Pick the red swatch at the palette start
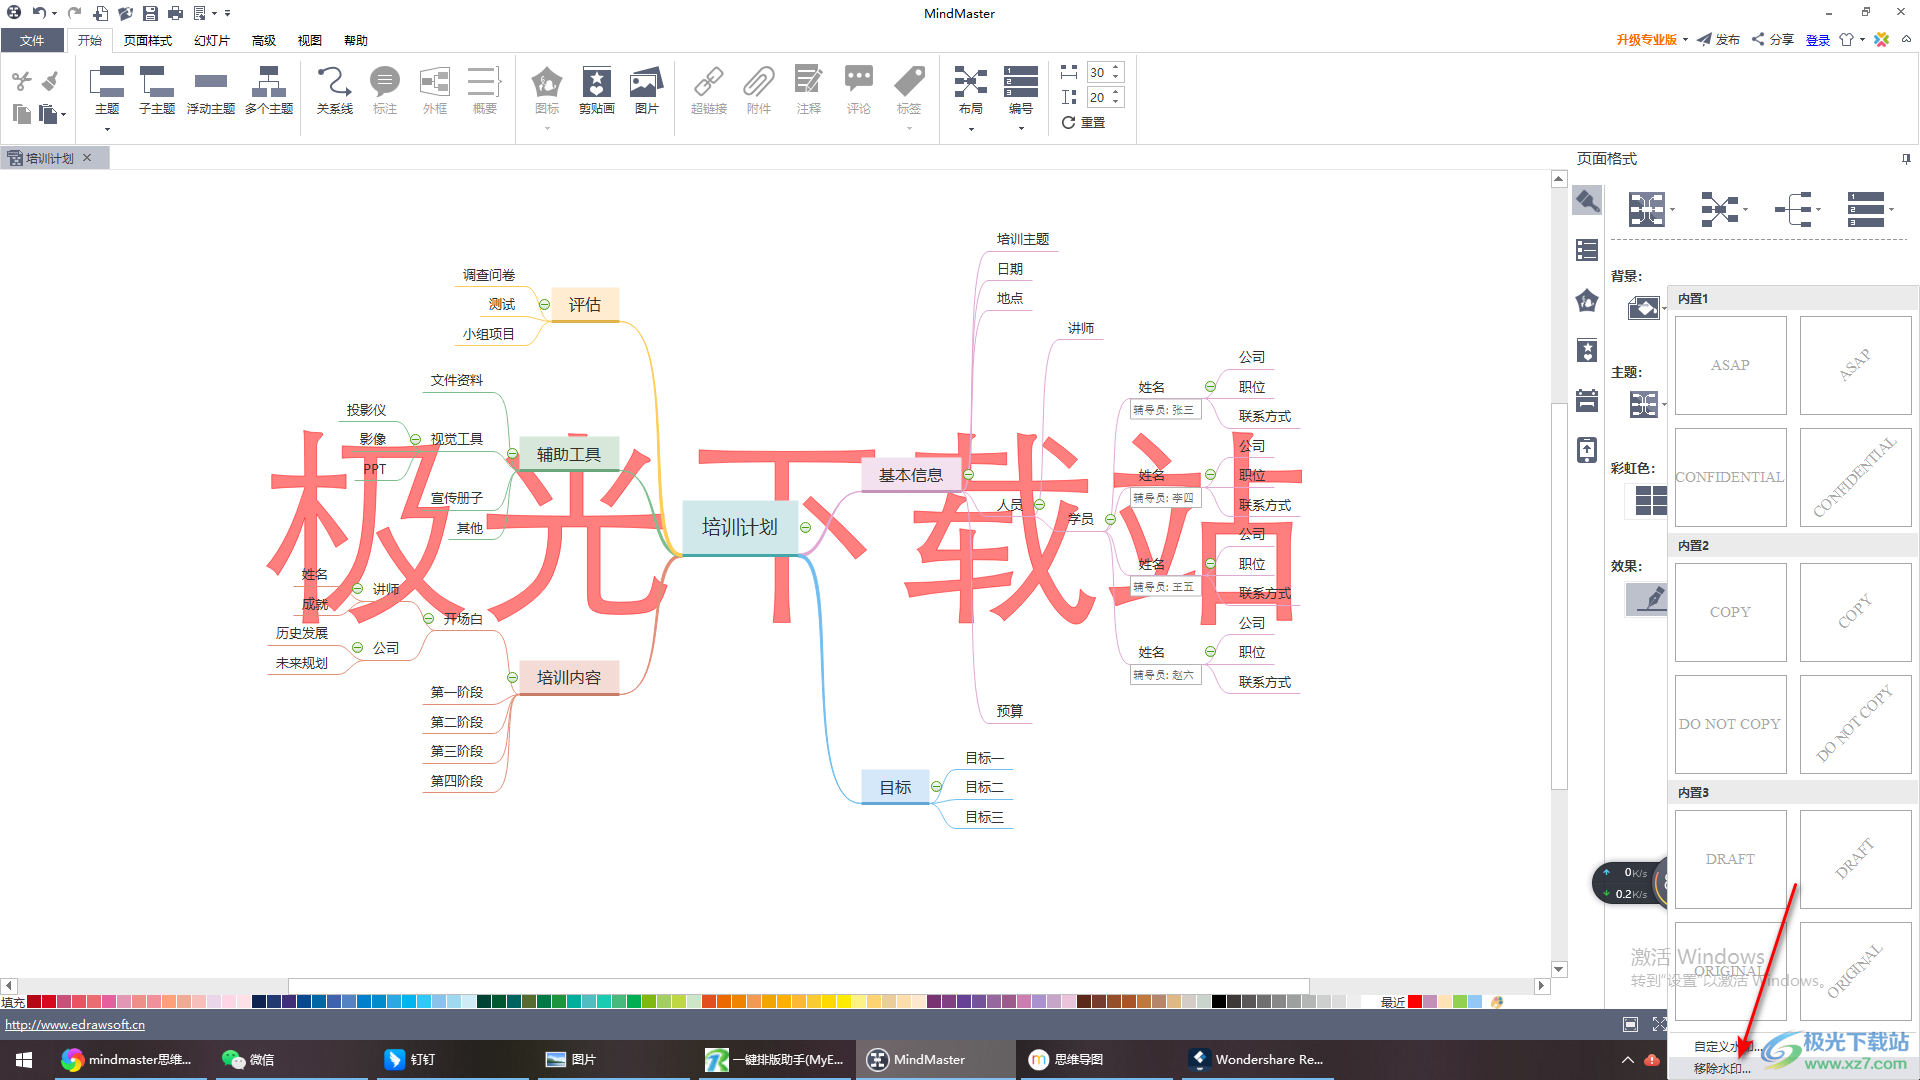Screen dimensions: 1920x1080 34,1001
